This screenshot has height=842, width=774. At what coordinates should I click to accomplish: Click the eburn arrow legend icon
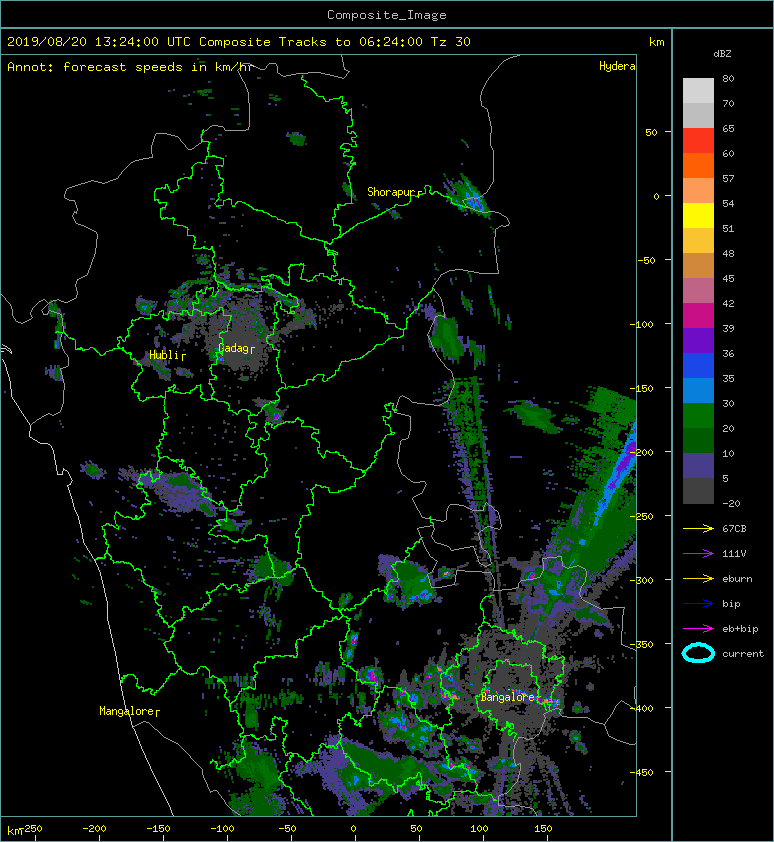click(698, 578)
